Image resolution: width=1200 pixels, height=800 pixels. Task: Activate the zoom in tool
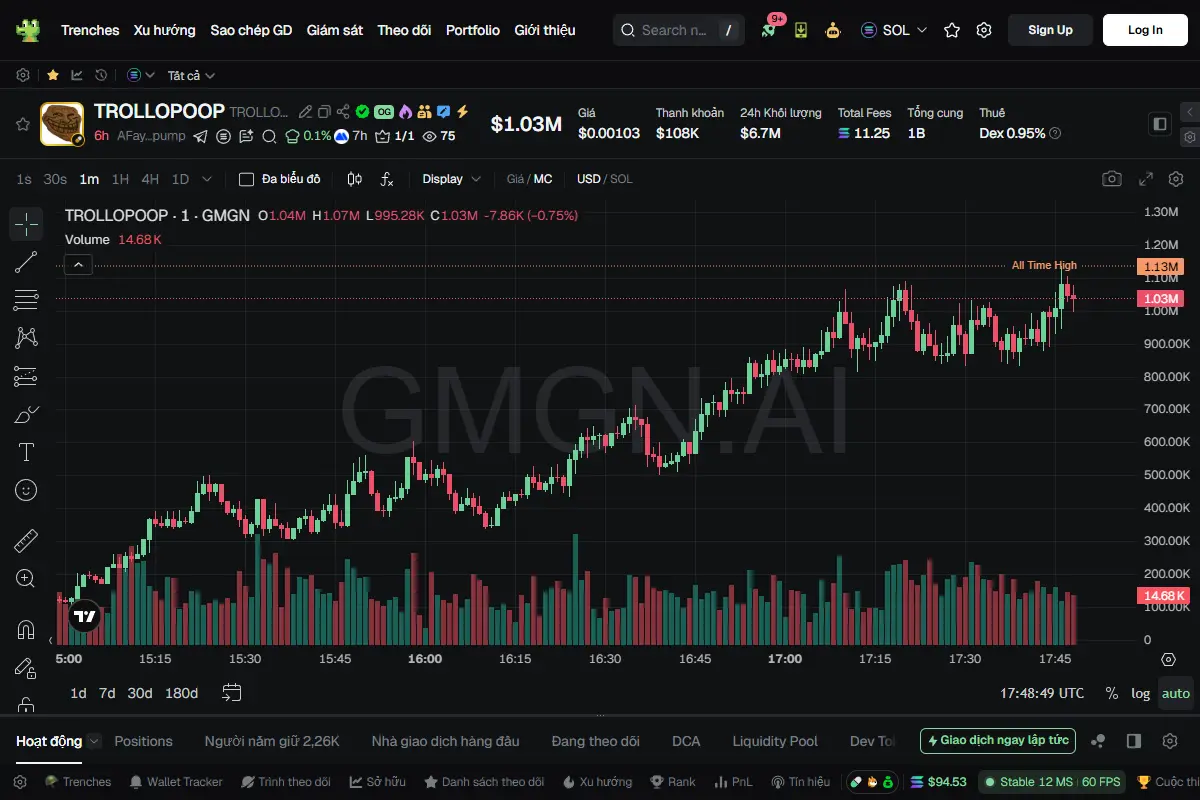pyautogui.click(x=26, y=578)
